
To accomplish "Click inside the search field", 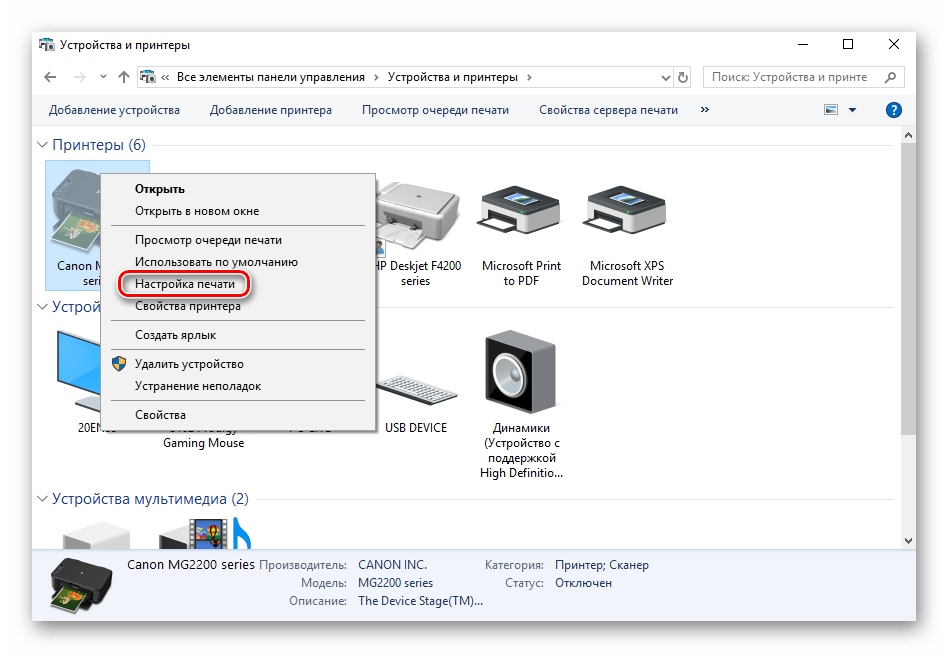I will click(795, 76).
